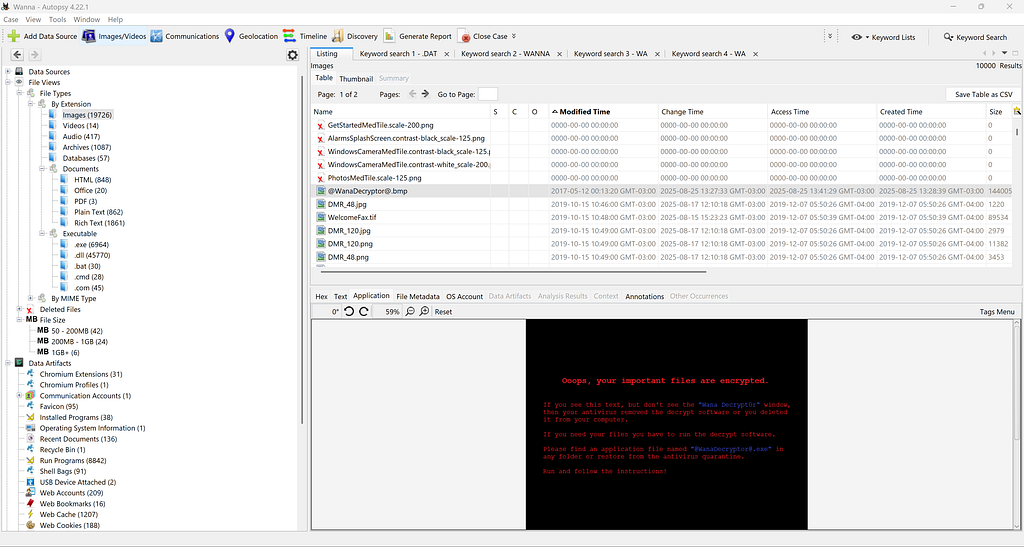This screenshot has width=1024, height=547.
Task: Expand the Data Sources node
Action: click(8, 71)
